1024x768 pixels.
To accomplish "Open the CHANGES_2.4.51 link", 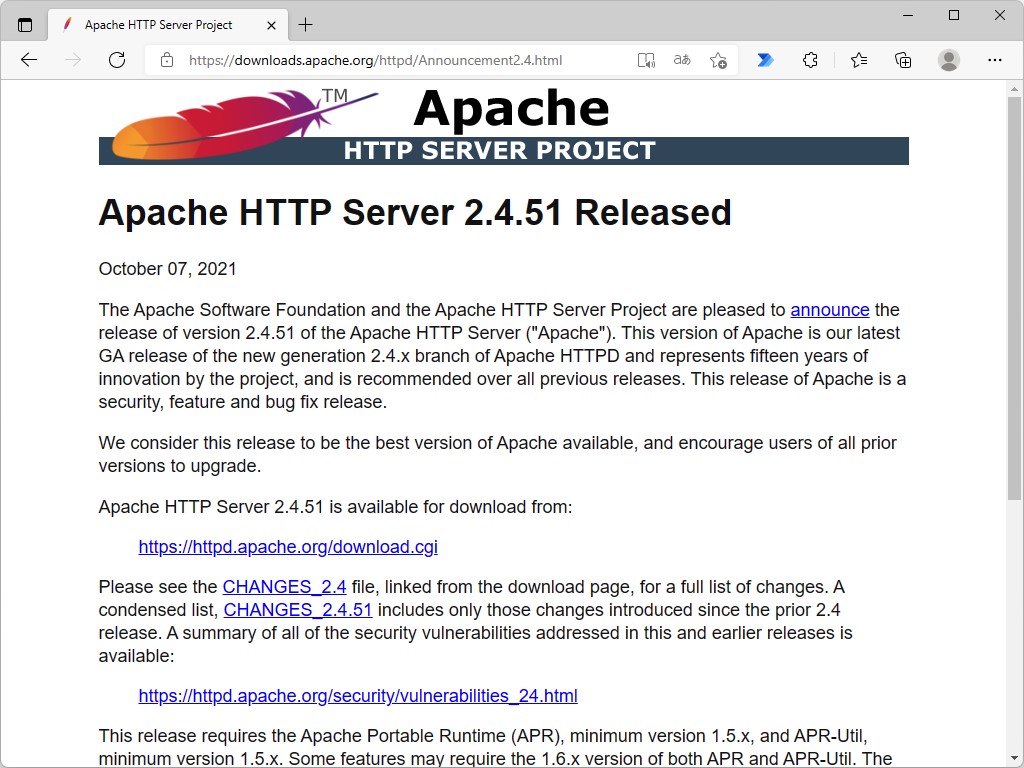I will (x=298, y=609).
